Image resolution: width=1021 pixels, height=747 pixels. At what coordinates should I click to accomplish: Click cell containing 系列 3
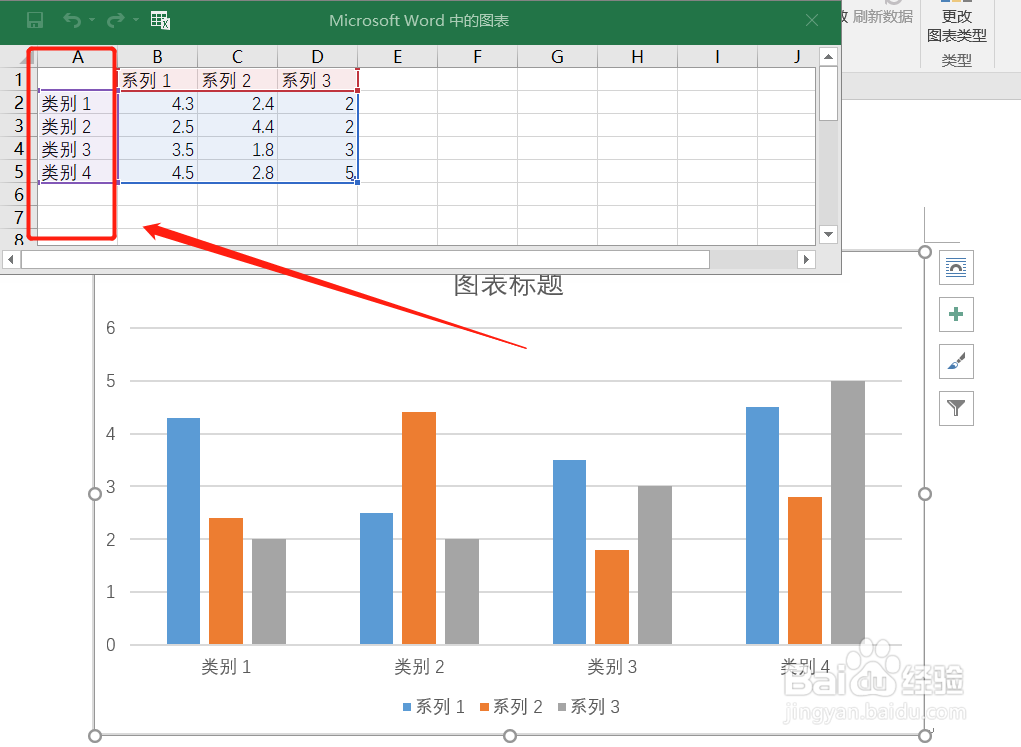(x=318, y=80)
